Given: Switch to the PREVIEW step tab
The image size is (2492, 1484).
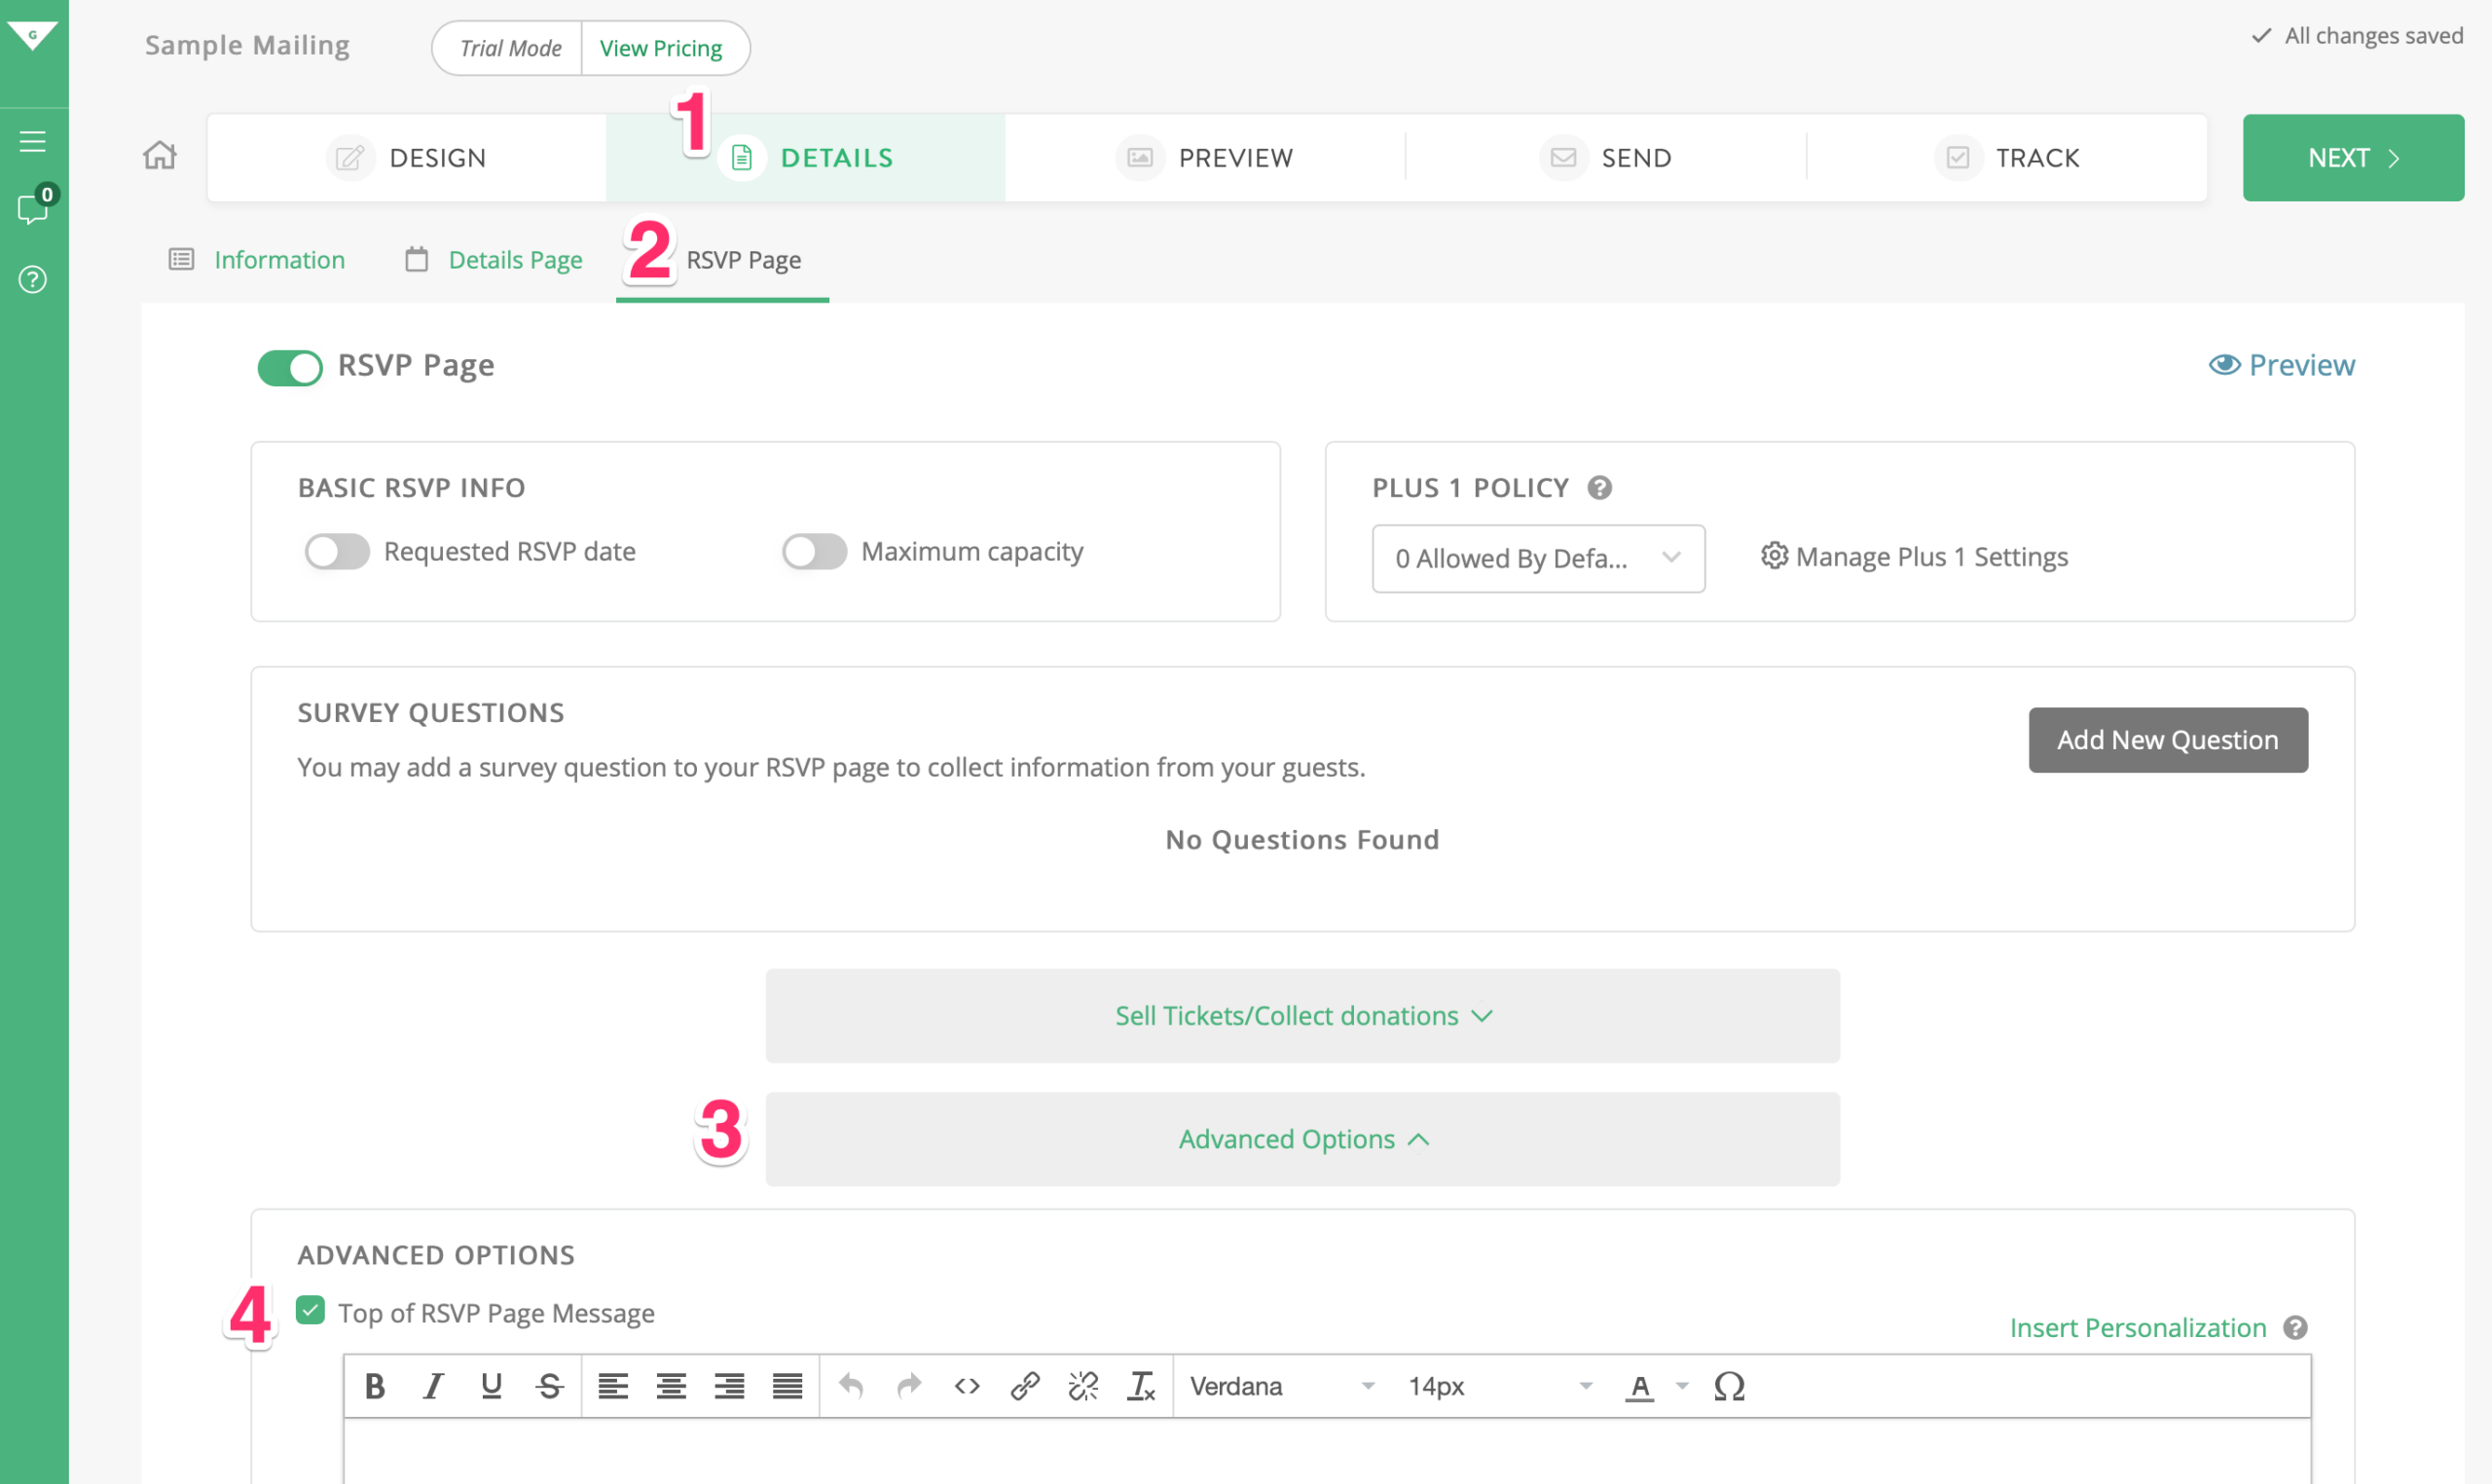Looking at the screenshot, I should point(1205,158).
